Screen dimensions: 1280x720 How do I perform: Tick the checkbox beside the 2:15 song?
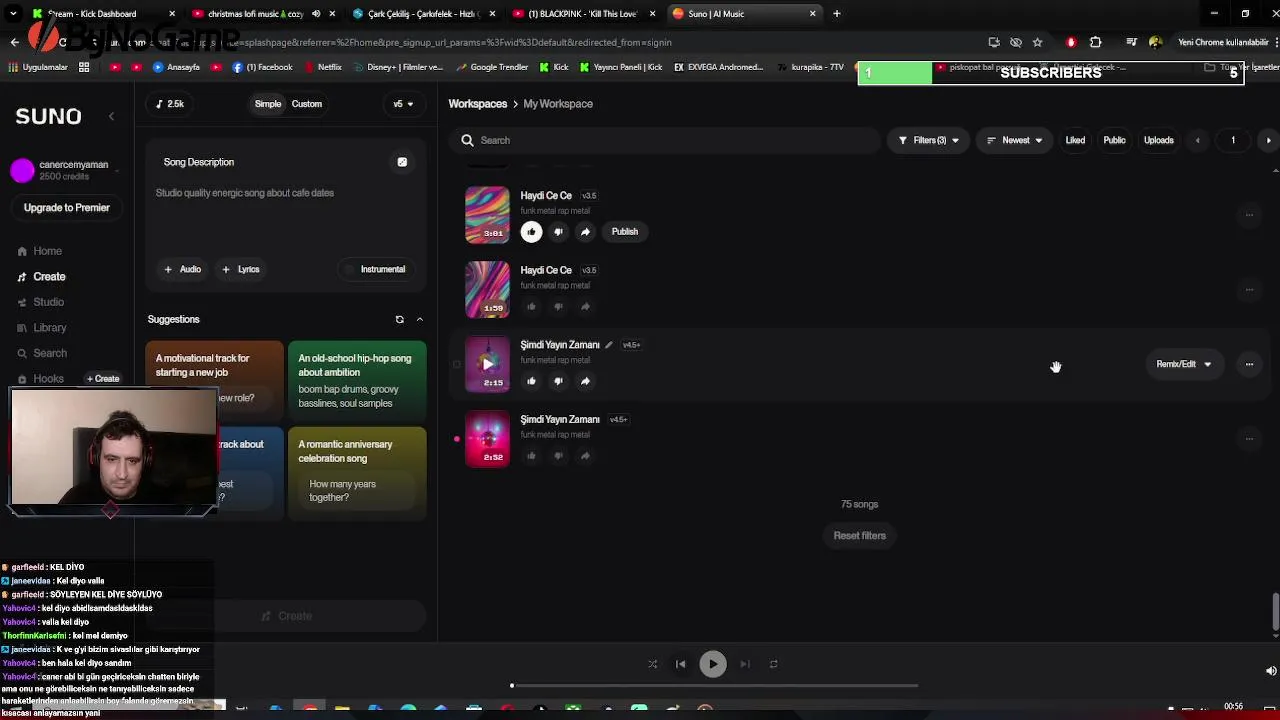456,364
